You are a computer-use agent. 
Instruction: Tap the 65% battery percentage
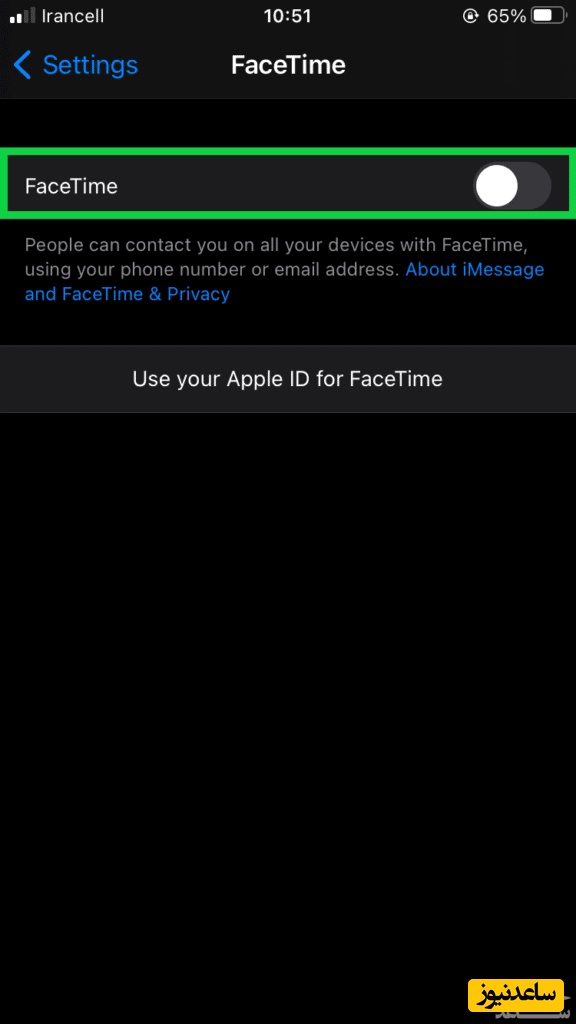(506, 16)
